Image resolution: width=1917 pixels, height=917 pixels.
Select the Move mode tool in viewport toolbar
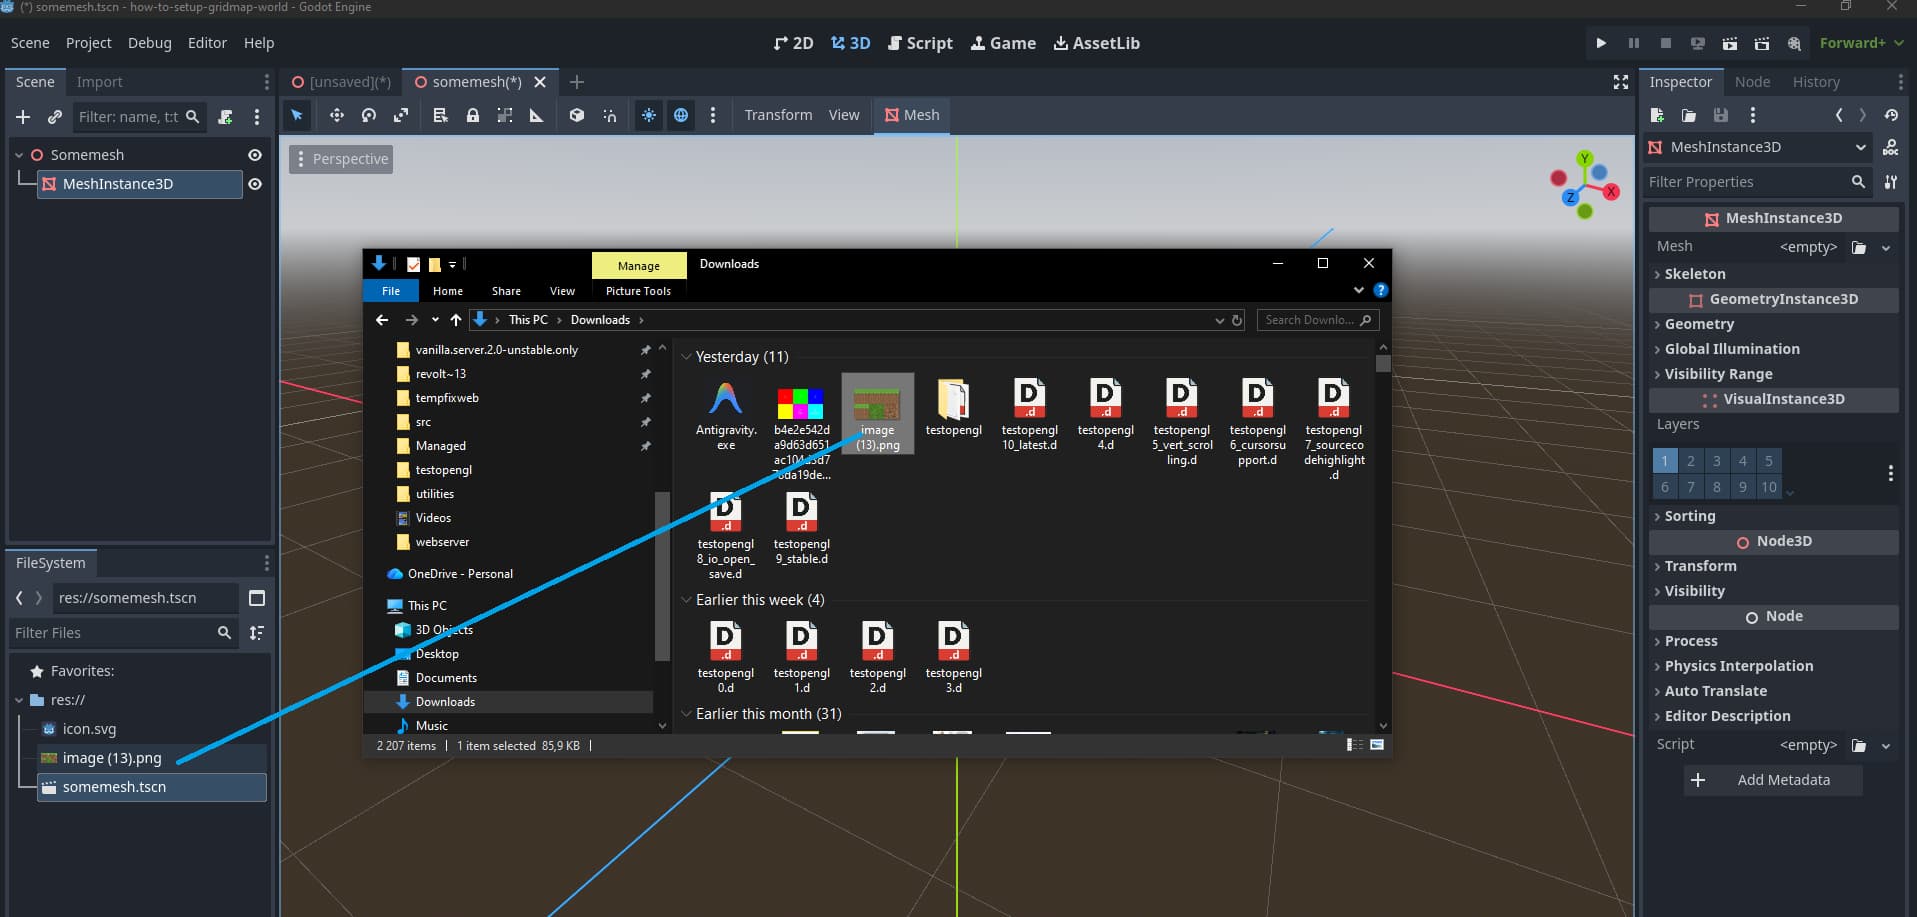[336, 115]
